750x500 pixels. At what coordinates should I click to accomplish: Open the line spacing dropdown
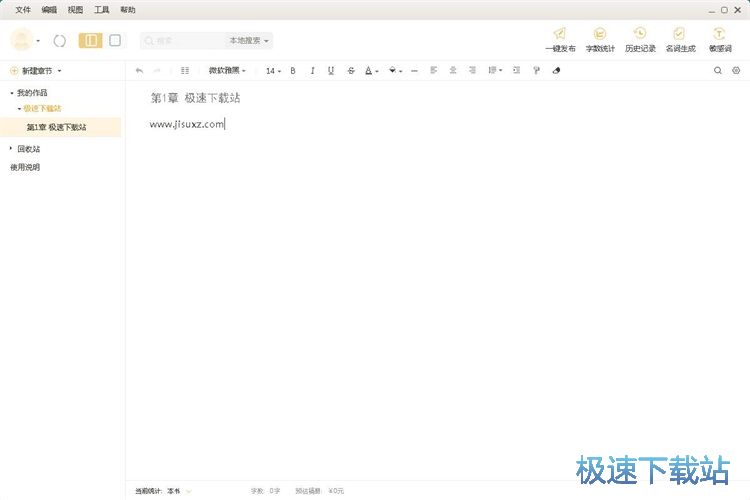495,70
